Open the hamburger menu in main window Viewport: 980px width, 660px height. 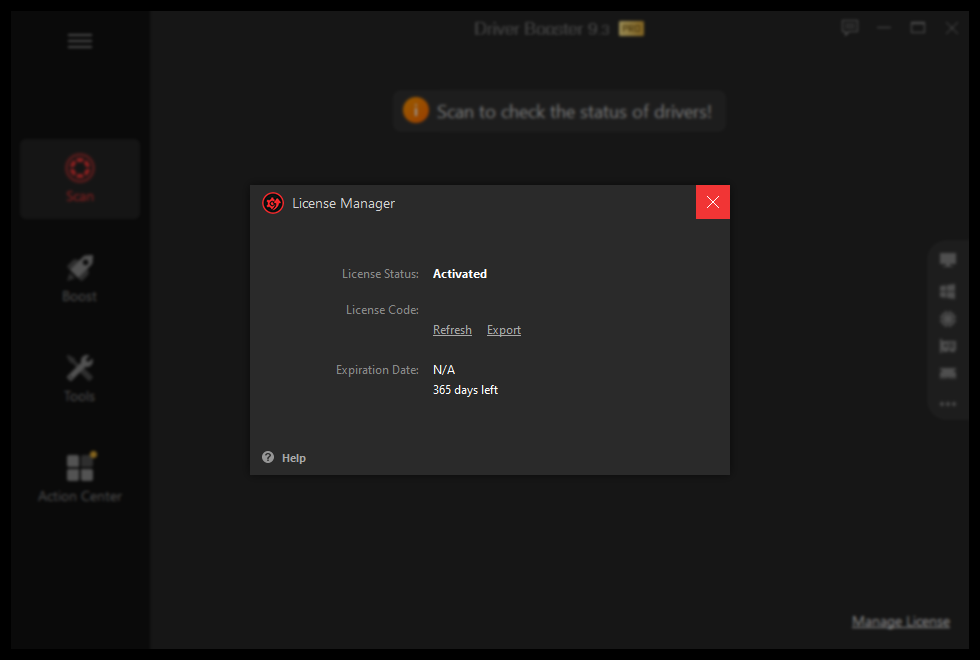80,41
